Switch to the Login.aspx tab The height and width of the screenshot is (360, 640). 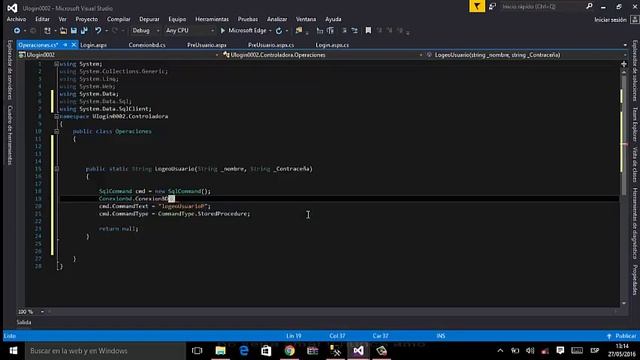click(x=93, y=45)
